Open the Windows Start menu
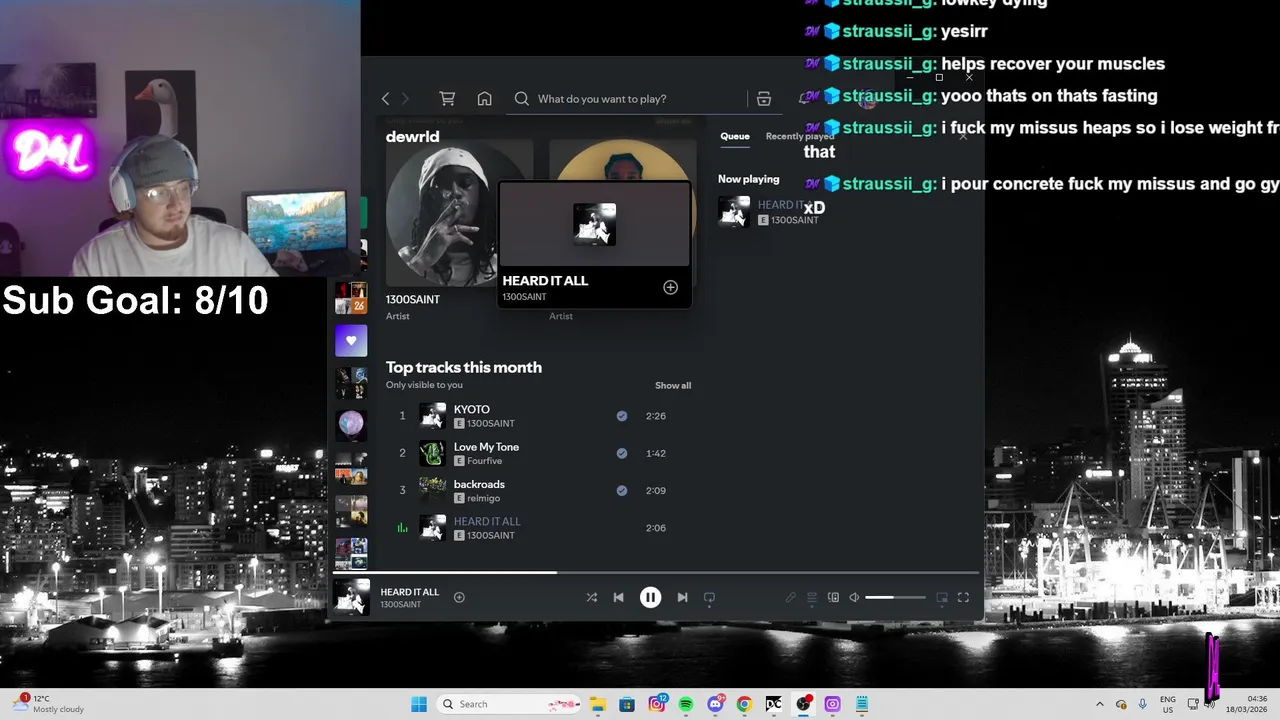The image size is (1280, 720). pos(419,704)
